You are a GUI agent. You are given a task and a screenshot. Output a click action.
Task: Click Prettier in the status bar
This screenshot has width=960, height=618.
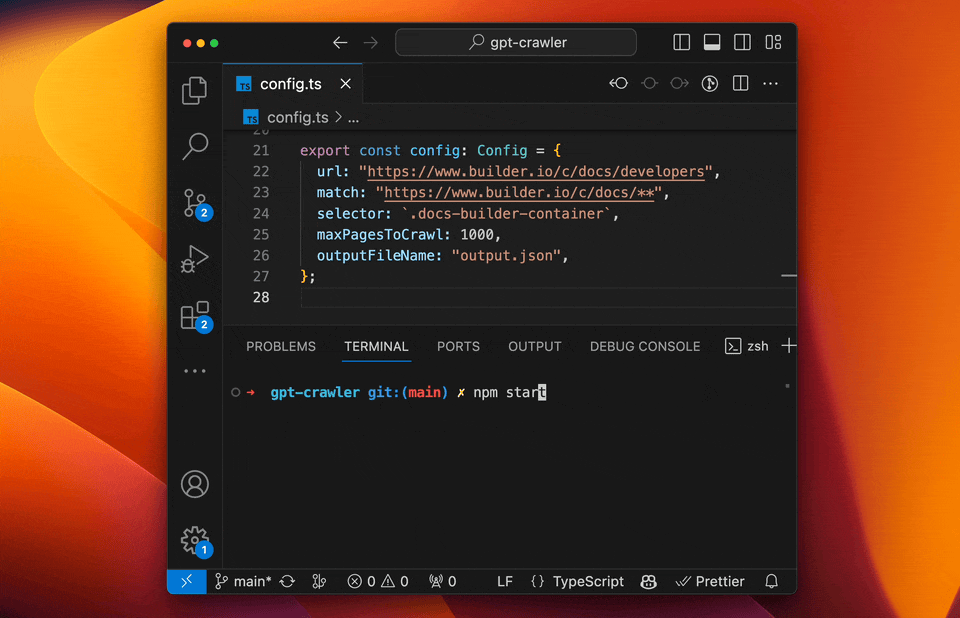point(710,581)
